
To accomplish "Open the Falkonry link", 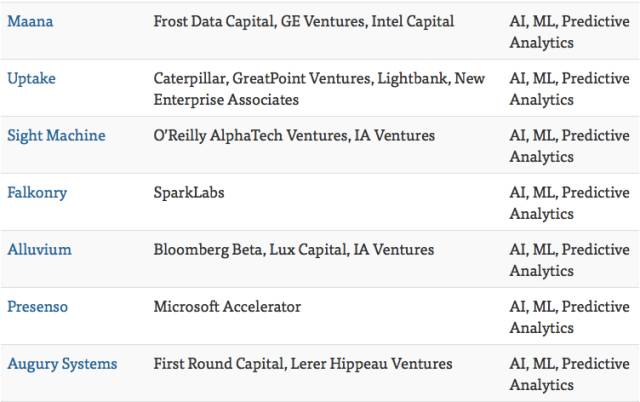I will click(x=36, y=192).
